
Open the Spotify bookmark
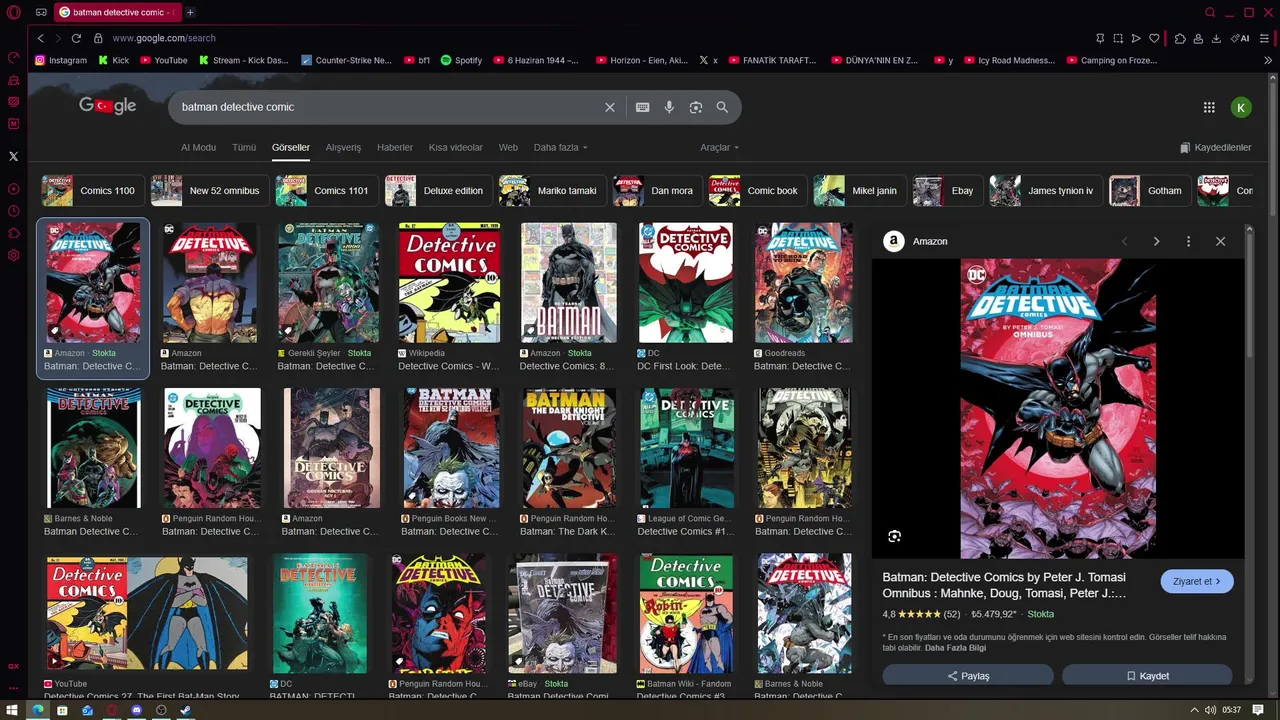coord(461,60)
